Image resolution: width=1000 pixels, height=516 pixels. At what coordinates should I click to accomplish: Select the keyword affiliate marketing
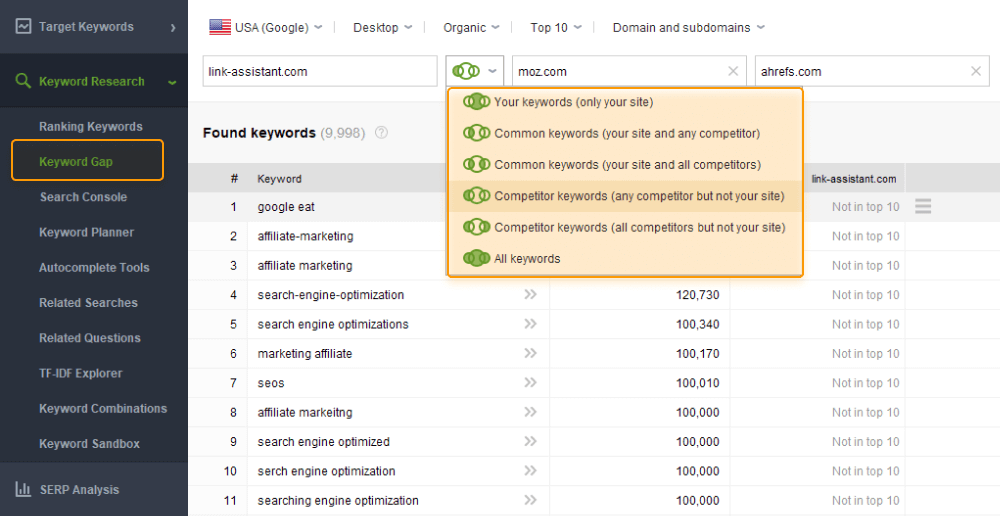click(305, 265)
